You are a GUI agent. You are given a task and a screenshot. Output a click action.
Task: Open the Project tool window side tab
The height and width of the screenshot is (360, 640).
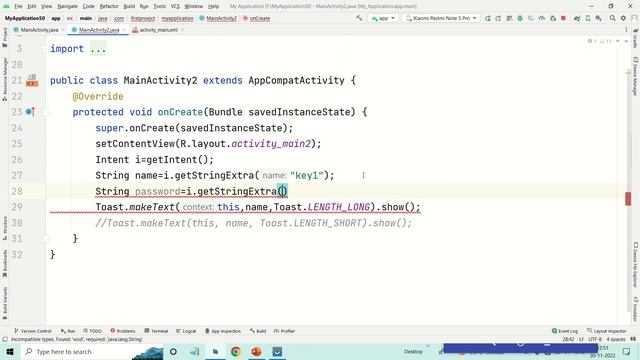point(4,37)
